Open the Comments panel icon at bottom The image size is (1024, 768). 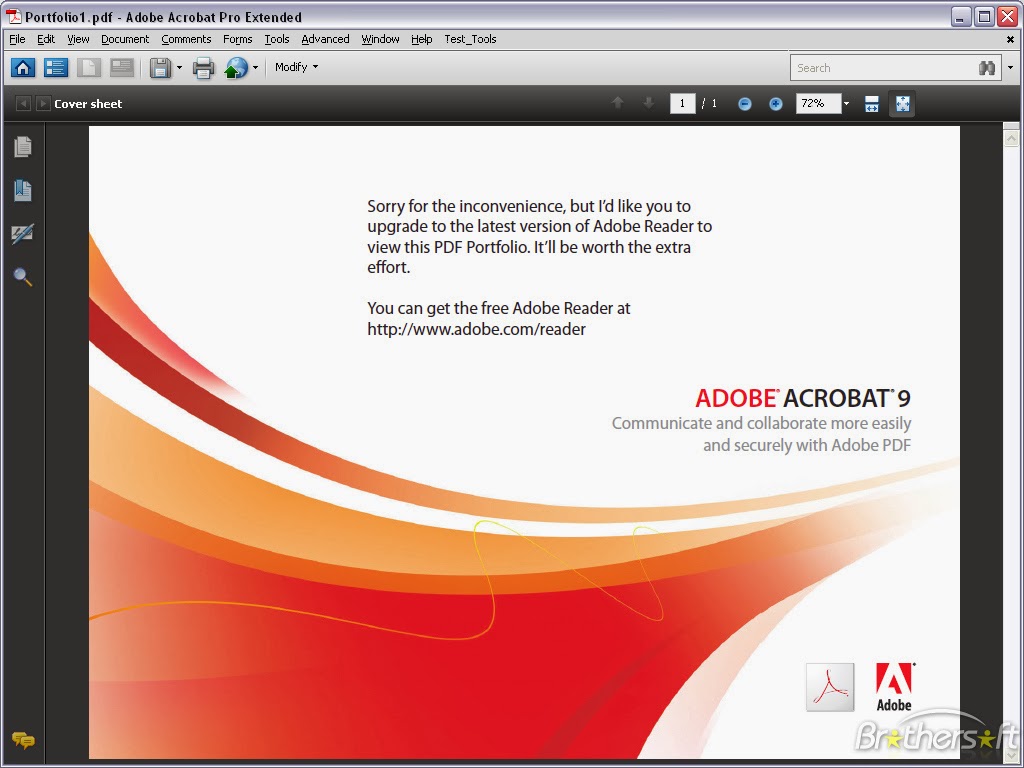(x=23, y=741)
